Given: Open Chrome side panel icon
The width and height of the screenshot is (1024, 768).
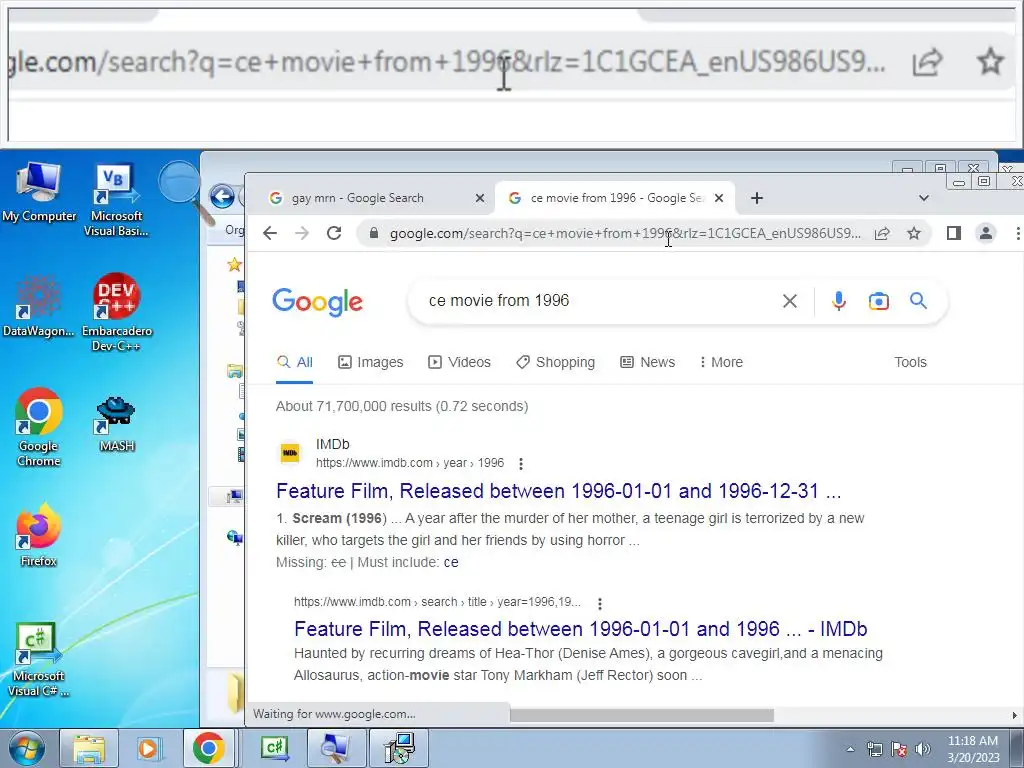Looking at the screenshot, I should (x=953, y=233).
